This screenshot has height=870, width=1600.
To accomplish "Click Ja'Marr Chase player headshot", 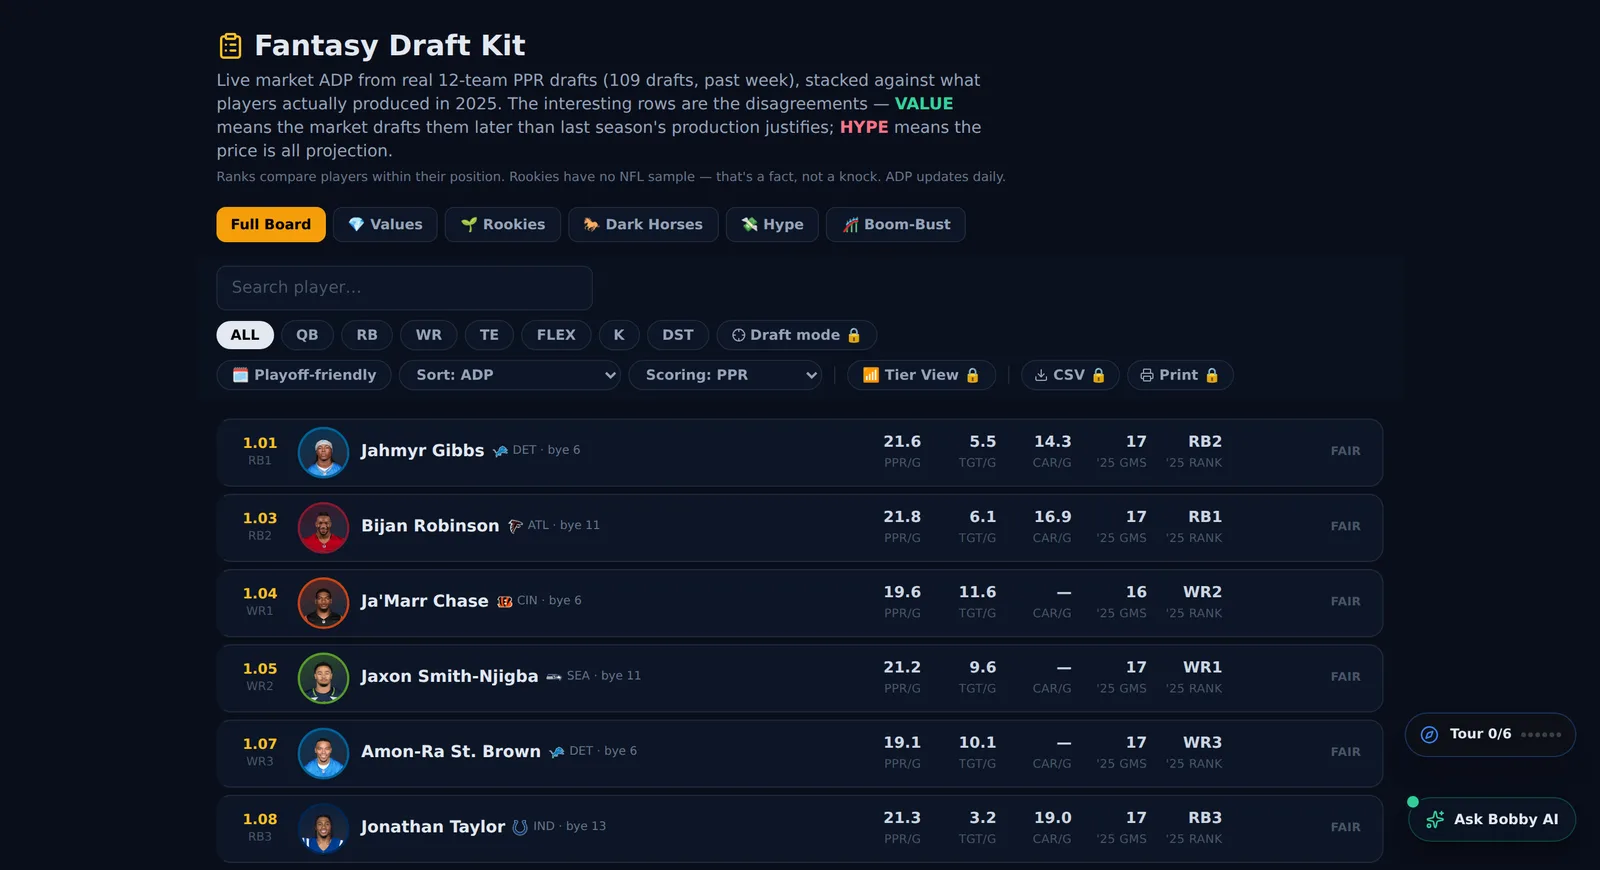I will [x=323, y=602].
